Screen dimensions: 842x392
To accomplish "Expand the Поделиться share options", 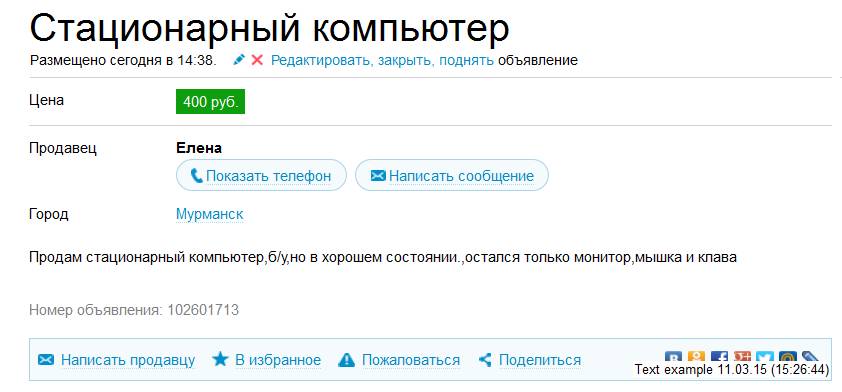I will click(540, 360).
